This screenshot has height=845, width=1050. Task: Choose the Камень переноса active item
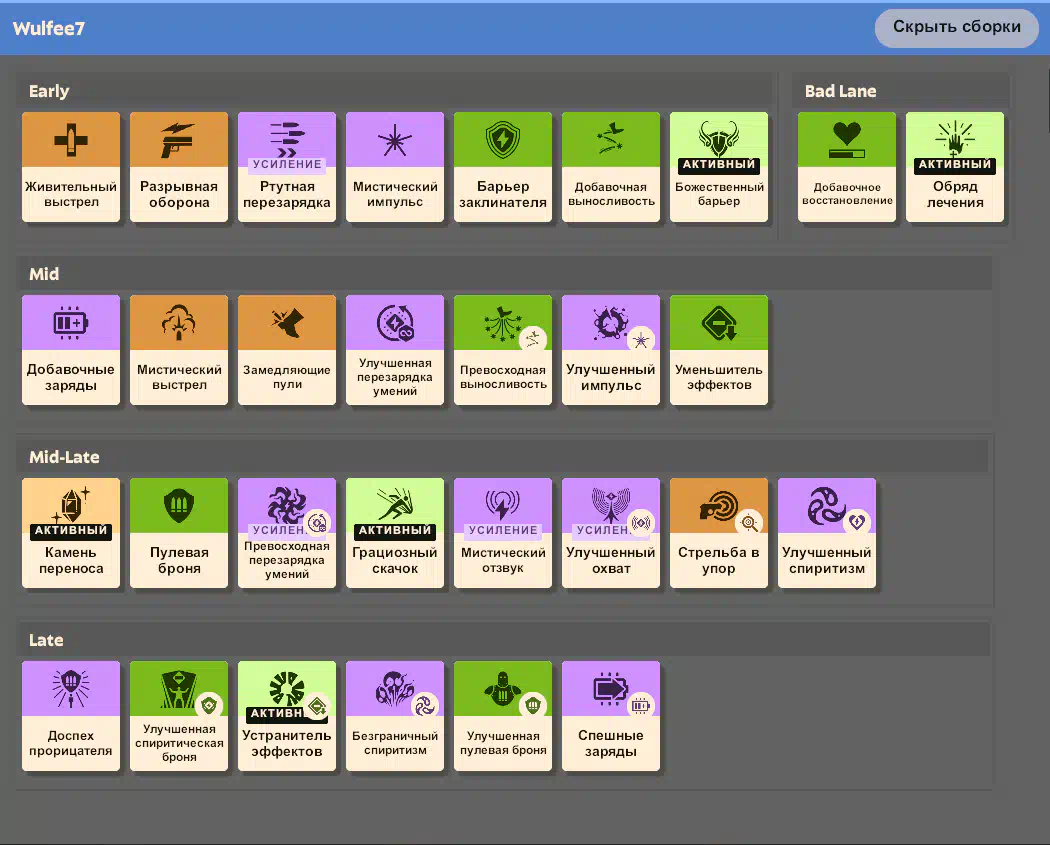pos(71,533)
